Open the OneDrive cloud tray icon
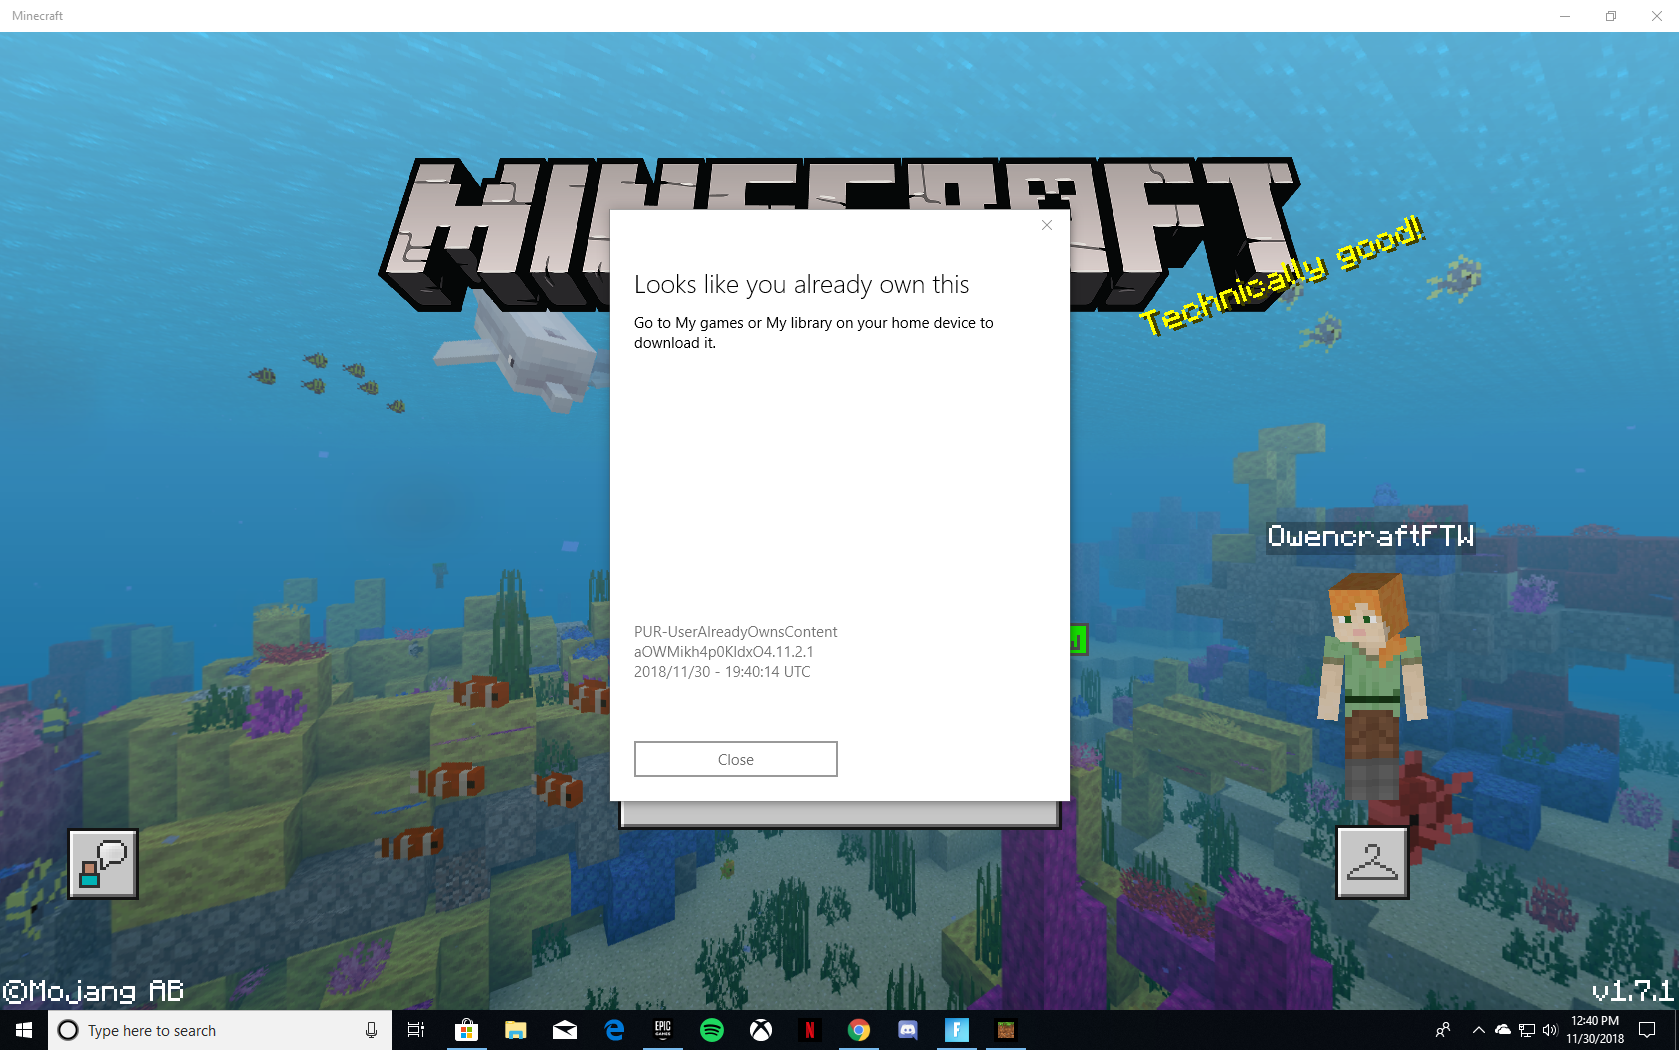The image size is (1679, 1050). 1502,1030
